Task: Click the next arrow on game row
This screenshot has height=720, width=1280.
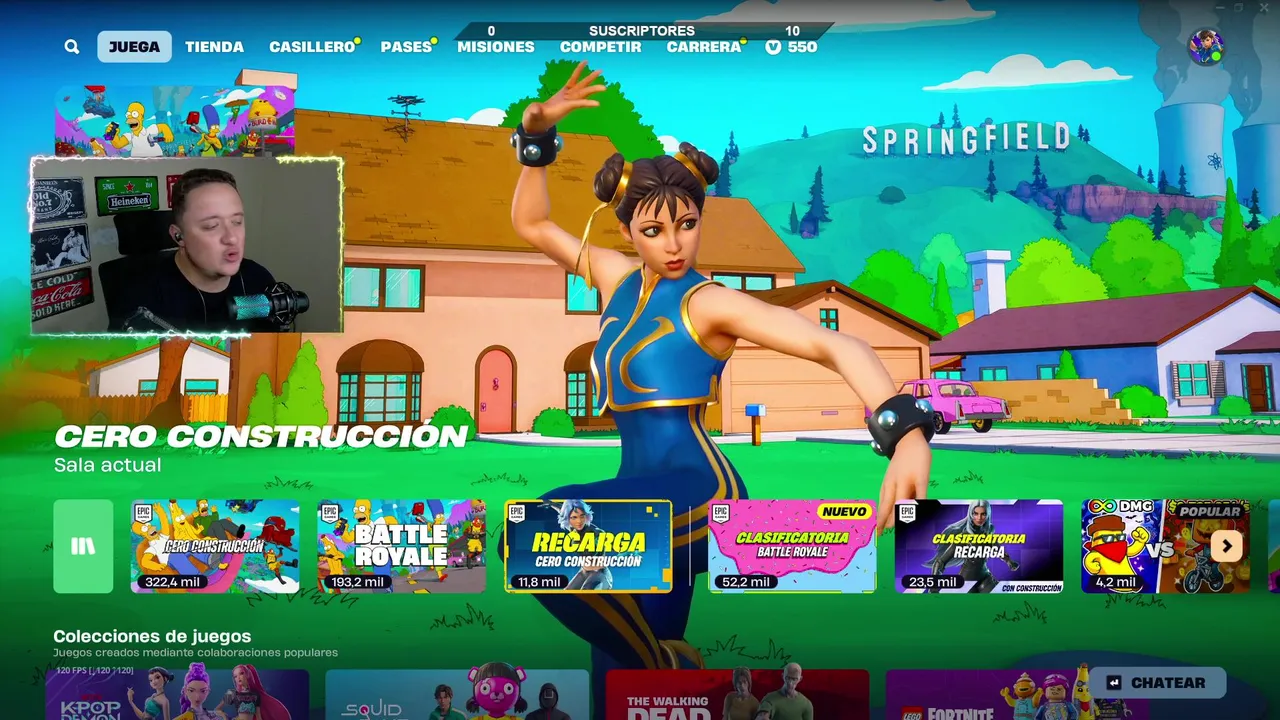Action: click(x=1226, y=546)
